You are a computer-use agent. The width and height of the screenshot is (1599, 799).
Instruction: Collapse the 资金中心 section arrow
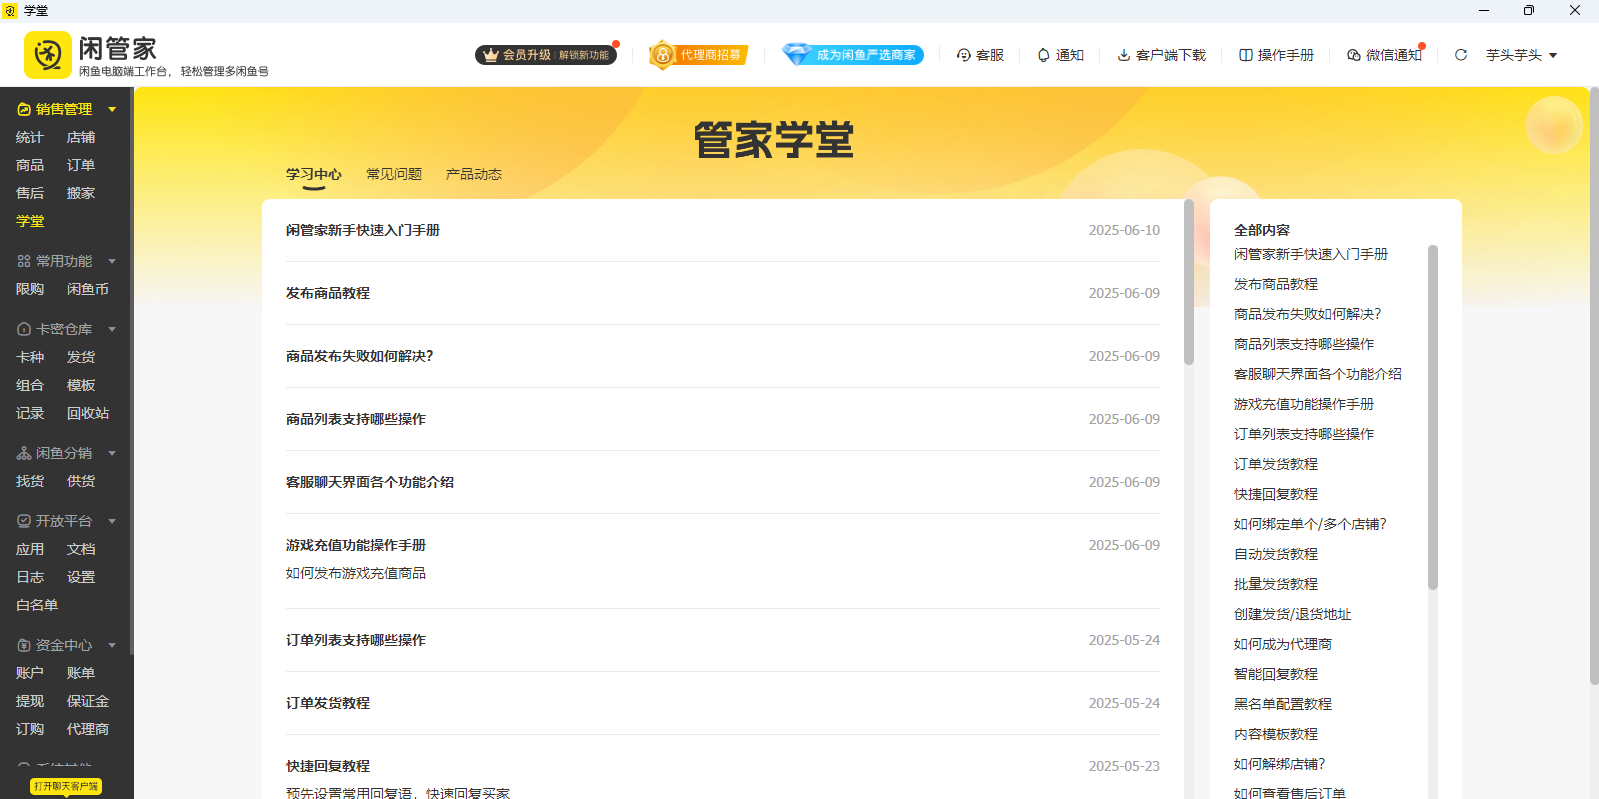[112, 645]
